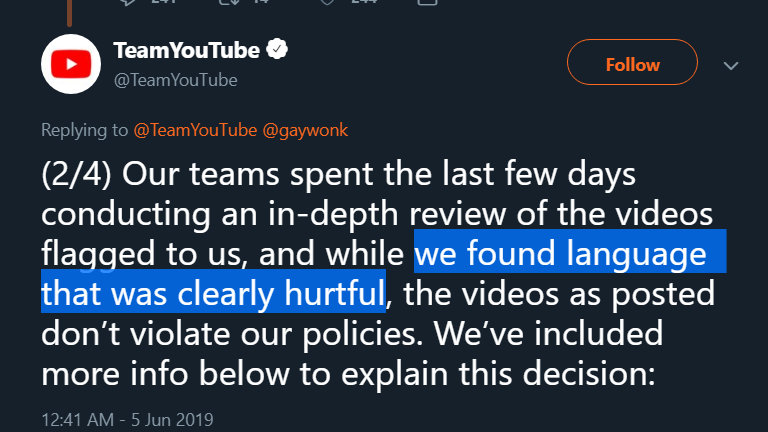Open the @gaywonk mention link
Screen dimensions: 768x432
point(305,130)
